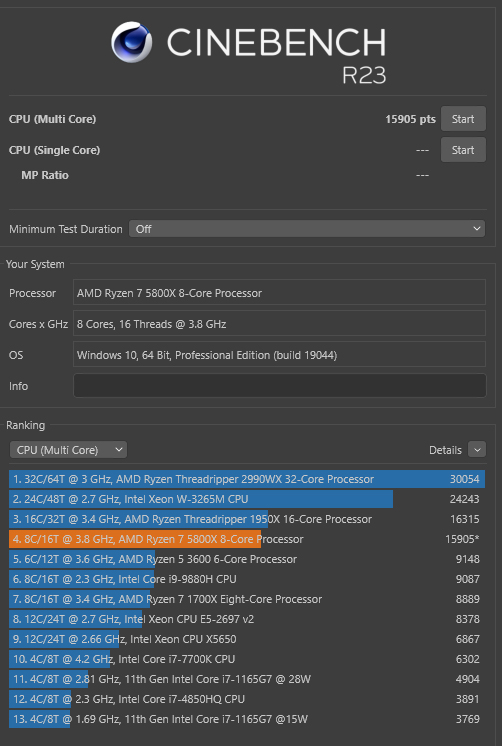Select ranking row Ryzen 7 1700X Eight-Core
The height and width of the screenshot is (746, 502).
[x=247, y=599]
